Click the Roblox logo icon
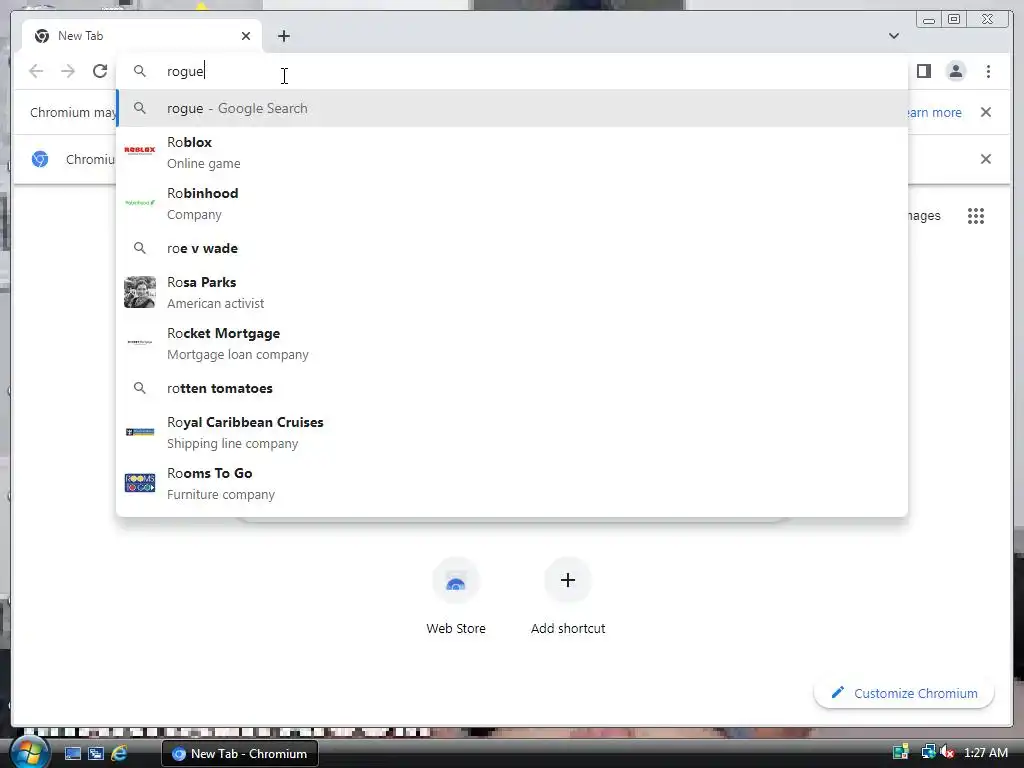Viewport: 1024px width, 768px height. 140,150
